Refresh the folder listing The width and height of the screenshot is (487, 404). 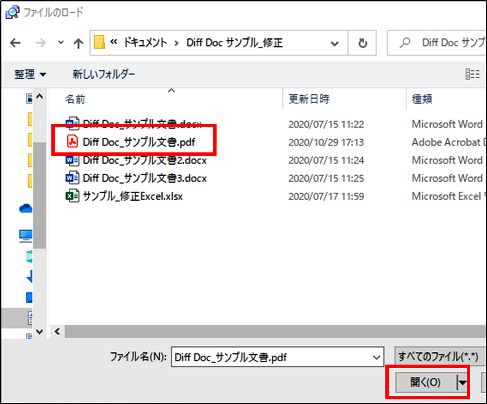(x=362, y=43)
